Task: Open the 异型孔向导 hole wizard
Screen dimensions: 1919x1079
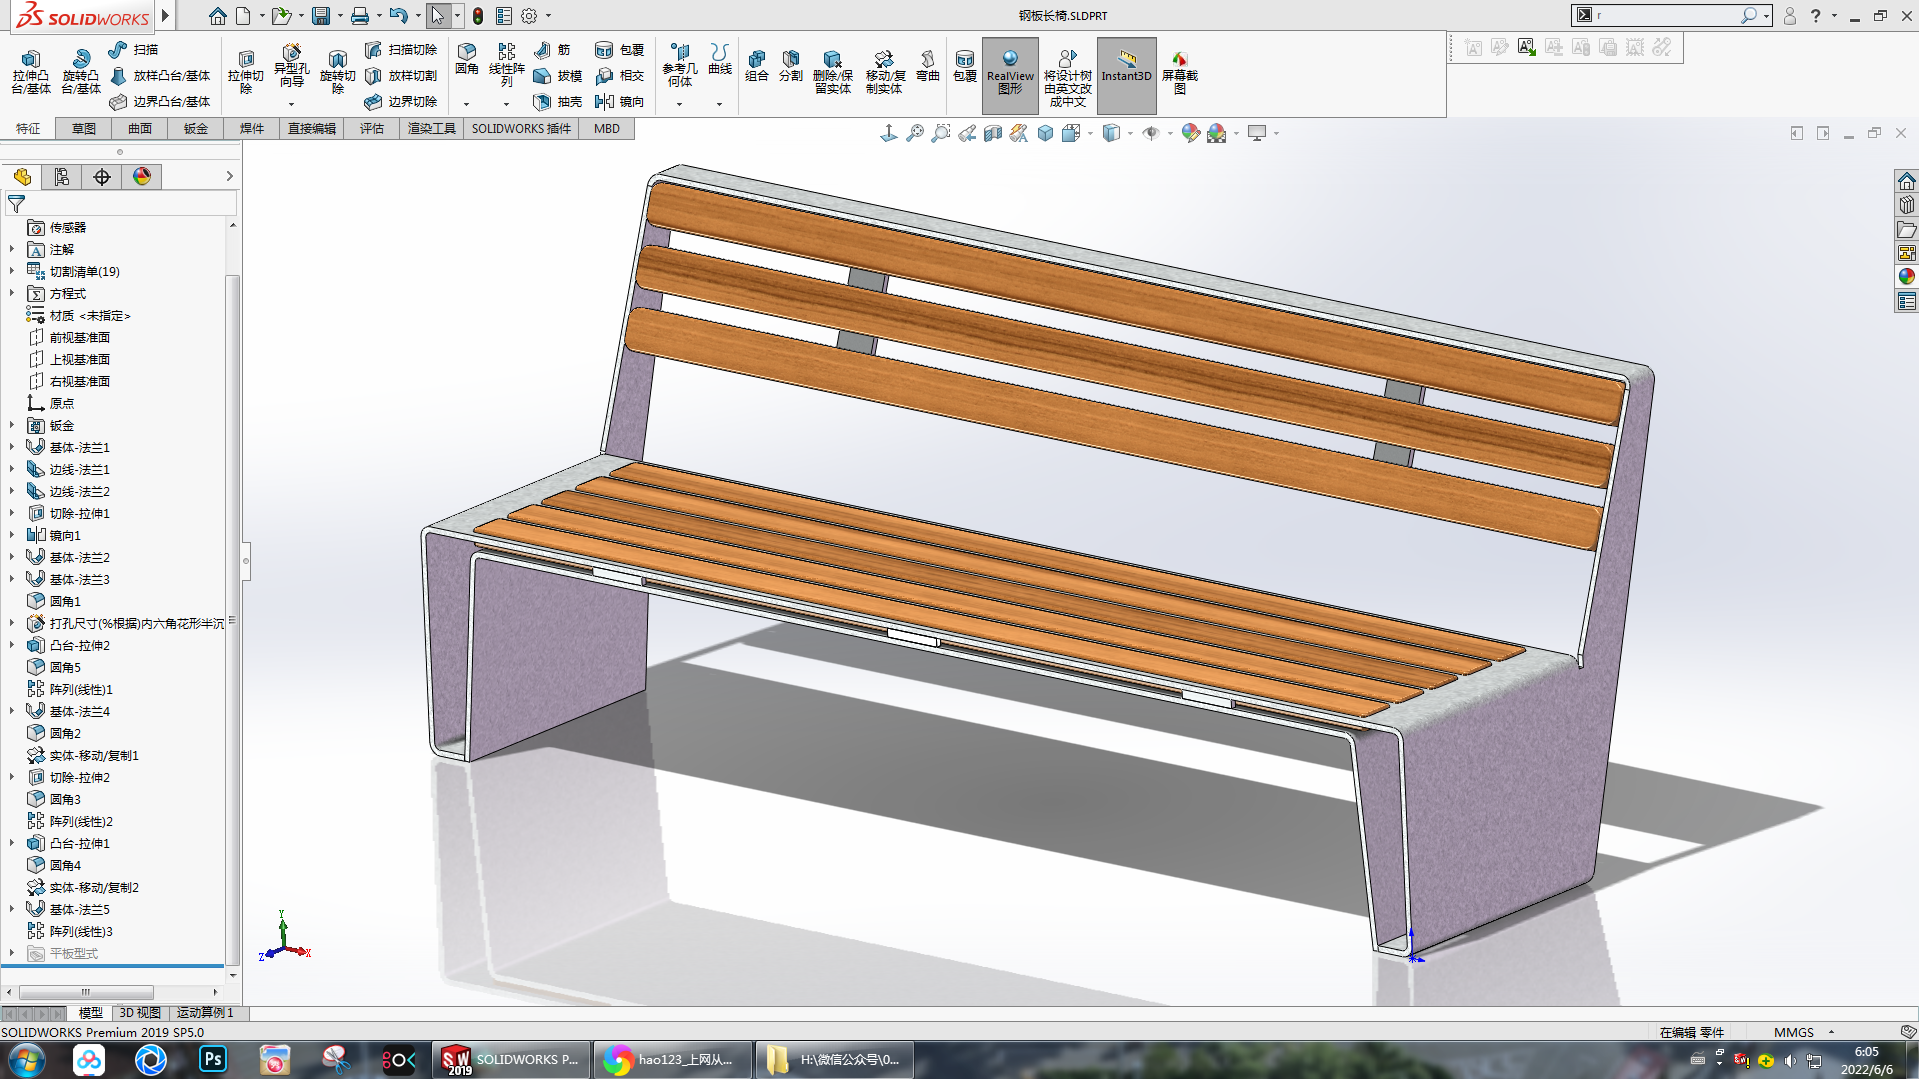Action: [x=291, y=66]
